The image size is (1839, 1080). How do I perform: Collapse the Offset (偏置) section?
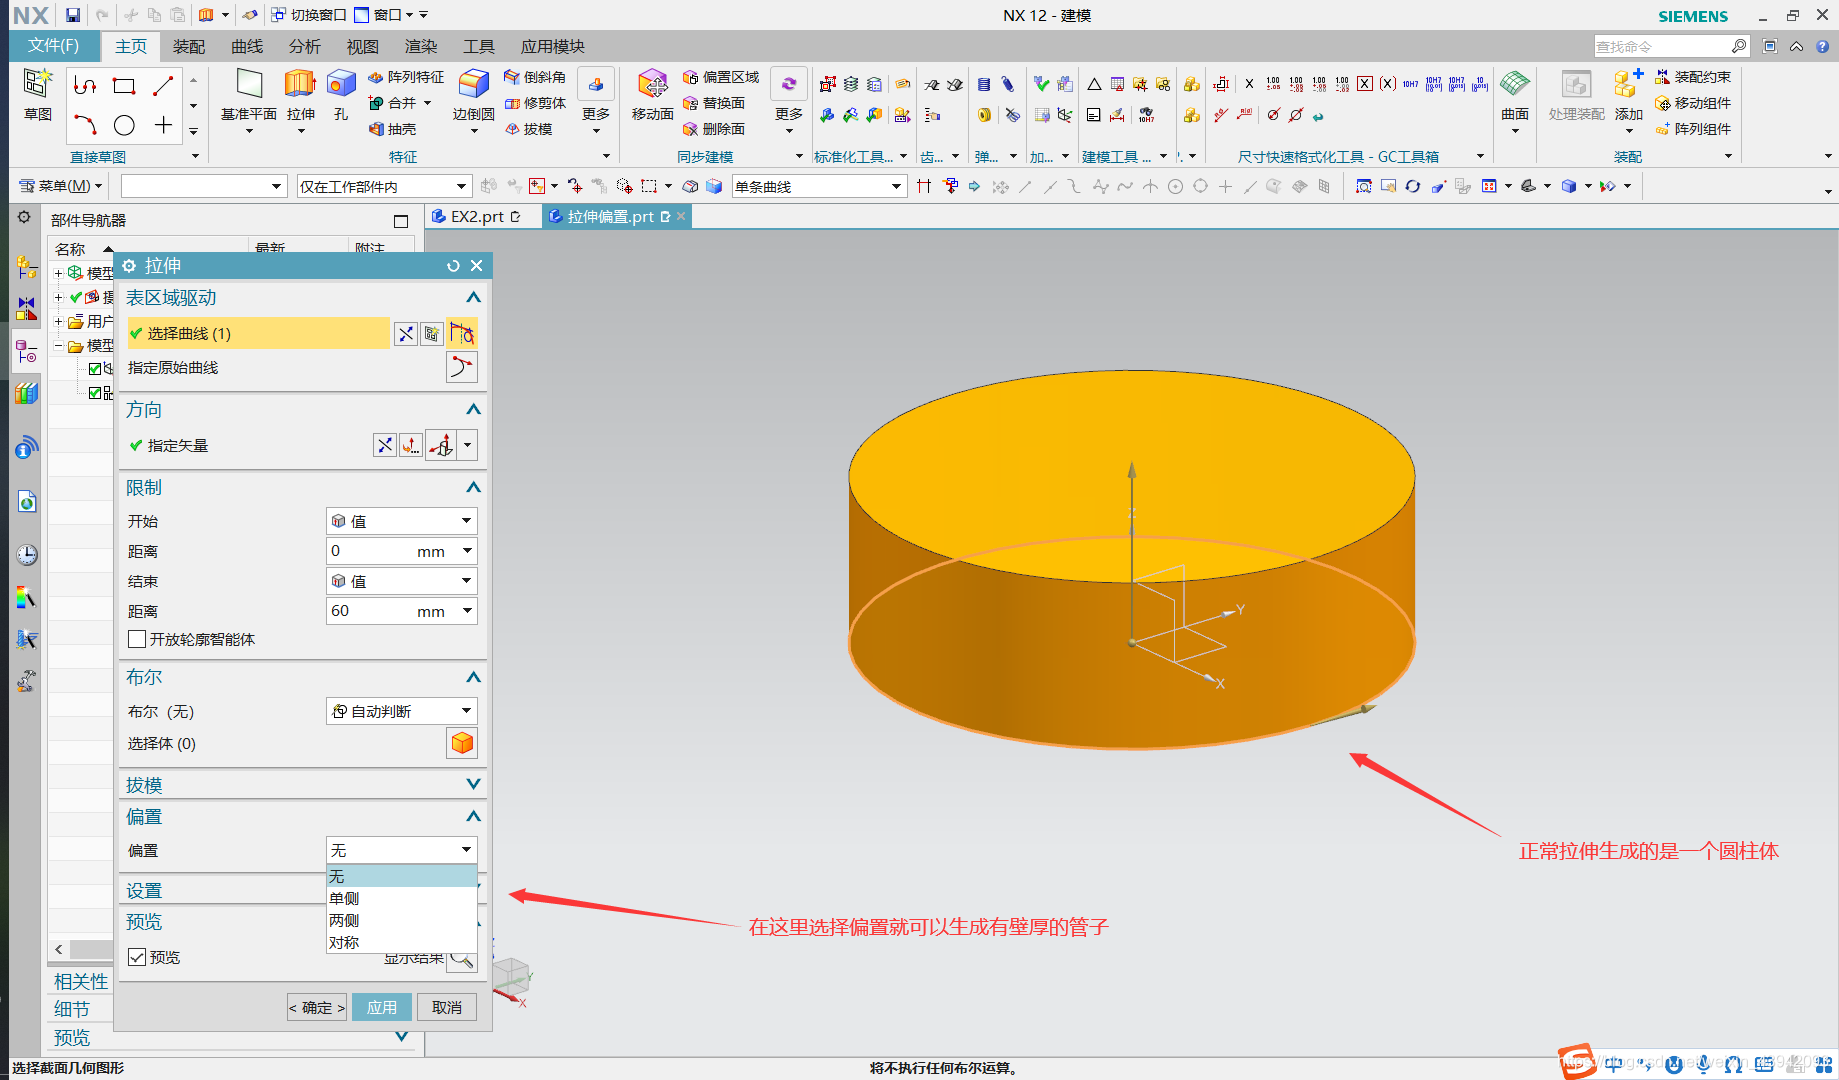[474, 816]
